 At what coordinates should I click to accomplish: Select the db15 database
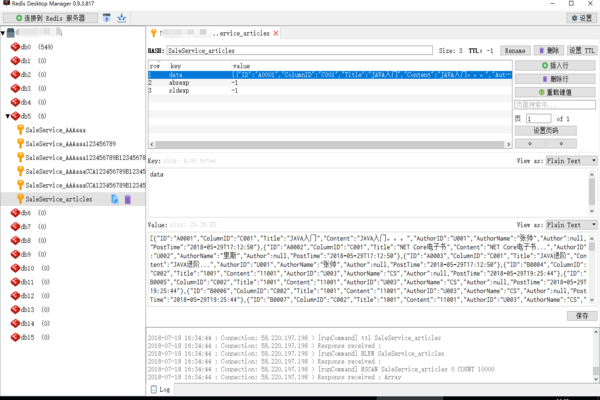point(30,337)
